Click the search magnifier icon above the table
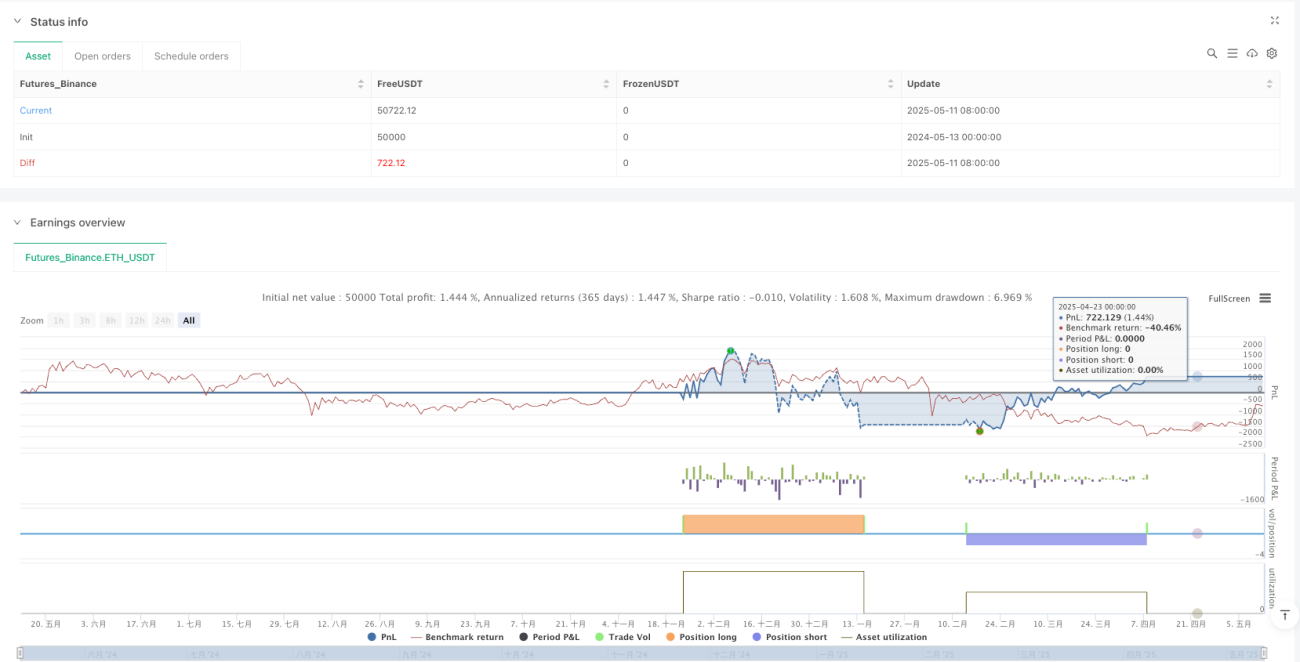The image size is (1300, 662). coord(1212,53)
